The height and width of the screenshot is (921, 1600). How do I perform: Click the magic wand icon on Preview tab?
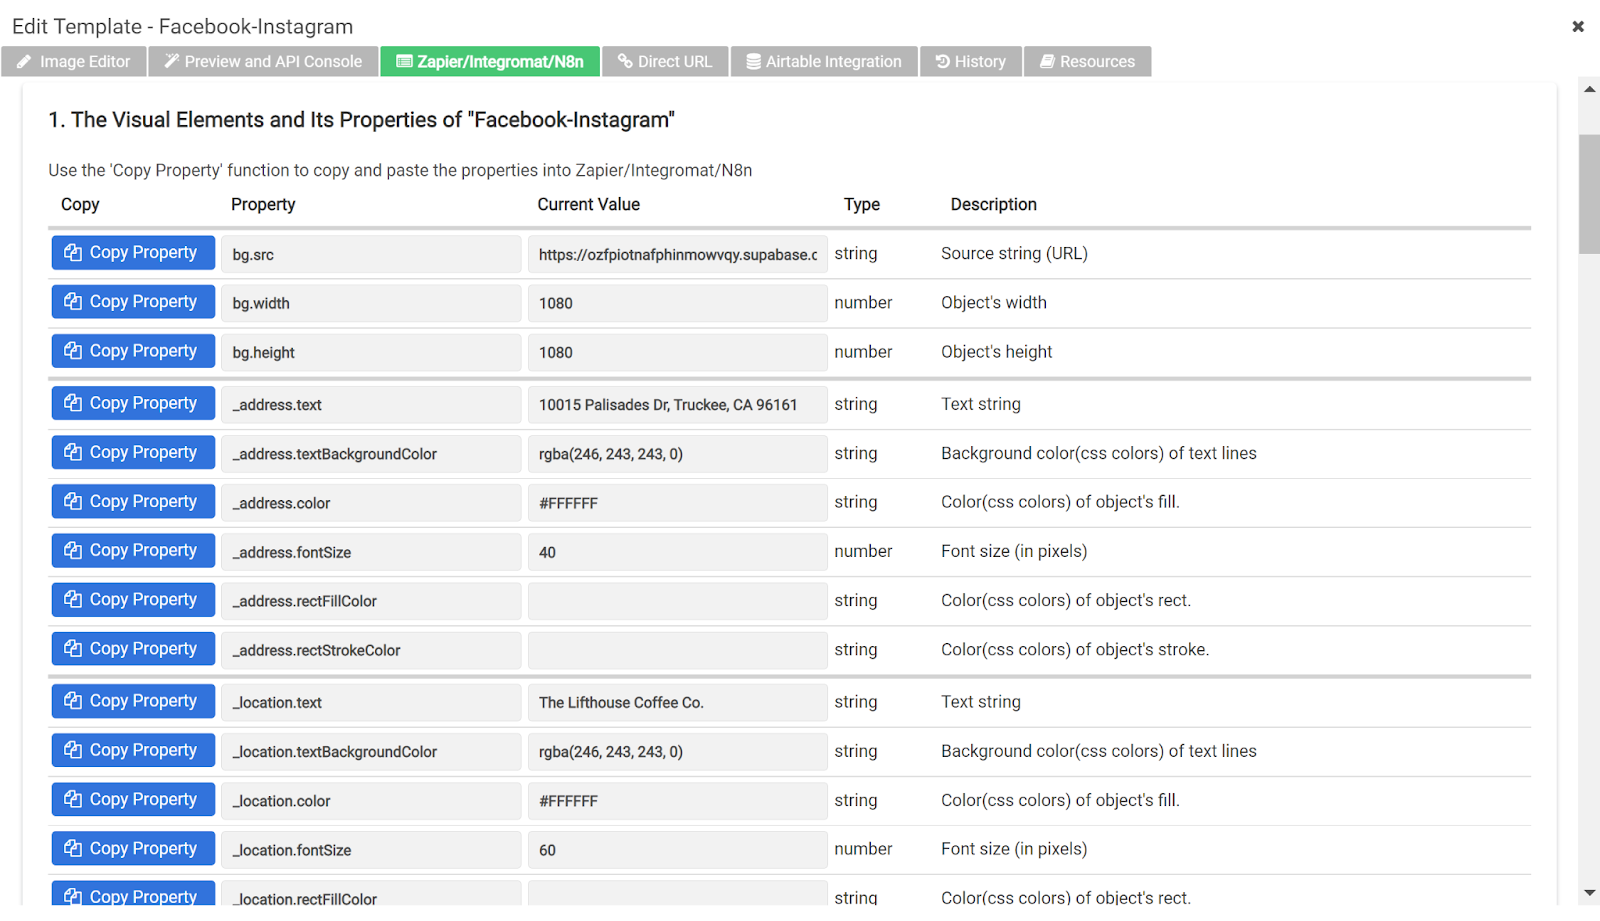tap(172, 62)
